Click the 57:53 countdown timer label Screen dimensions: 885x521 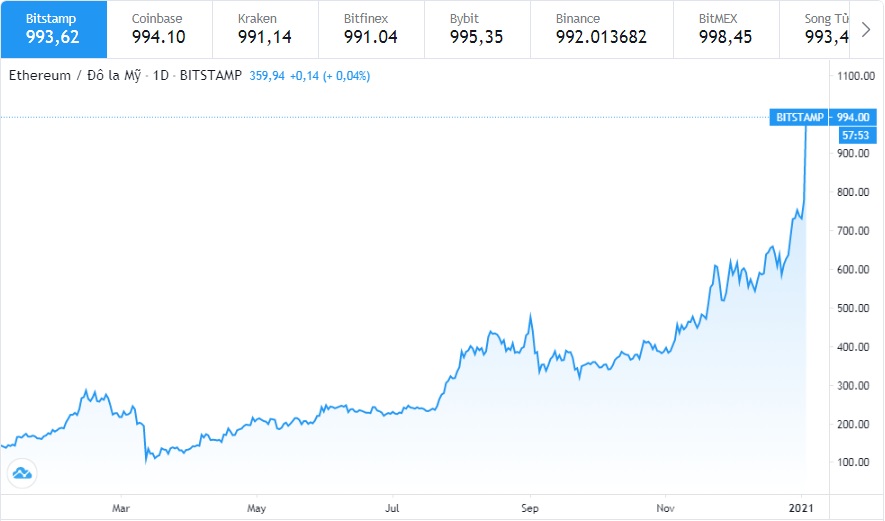[x=855, y=135]
